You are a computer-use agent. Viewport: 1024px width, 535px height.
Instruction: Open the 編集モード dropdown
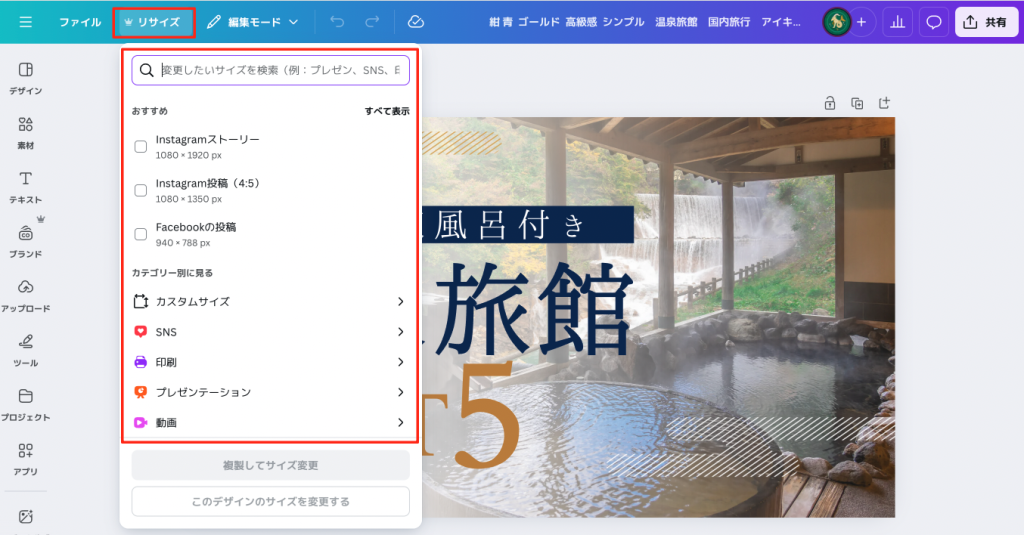[252, 22]
